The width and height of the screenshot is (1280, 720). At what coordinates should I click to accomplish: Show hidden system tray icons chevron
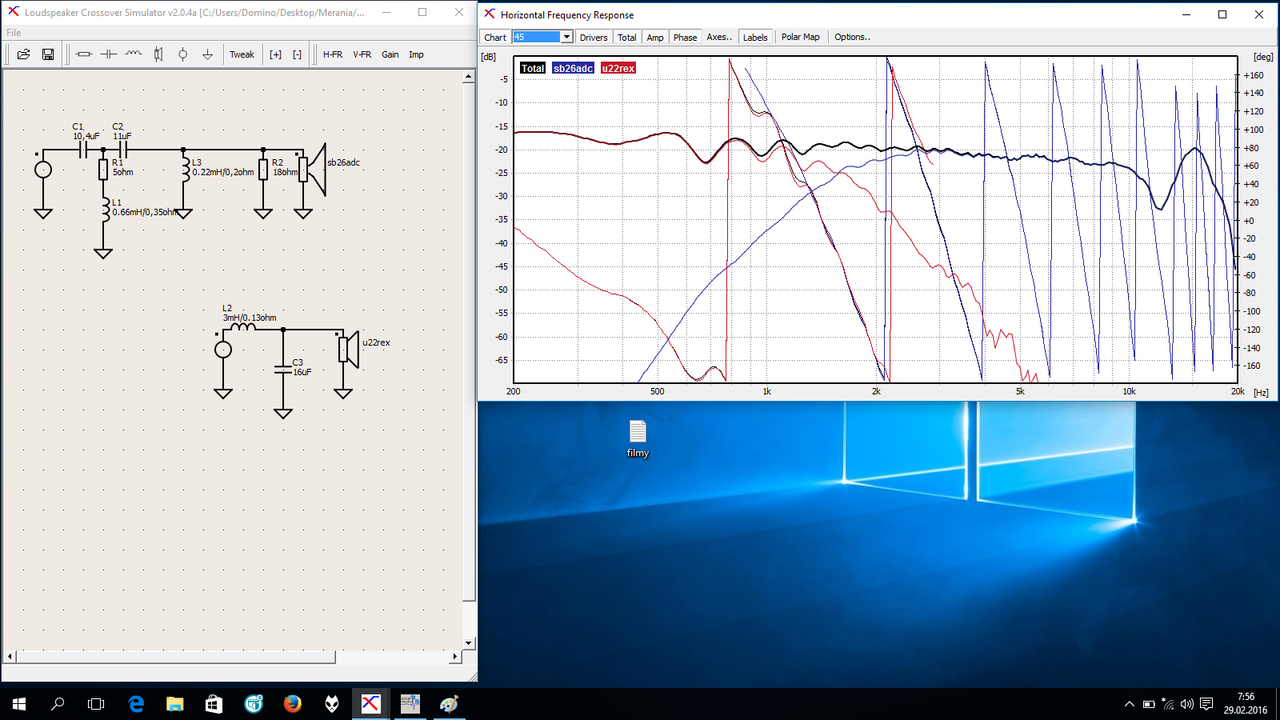(1129, 704)
